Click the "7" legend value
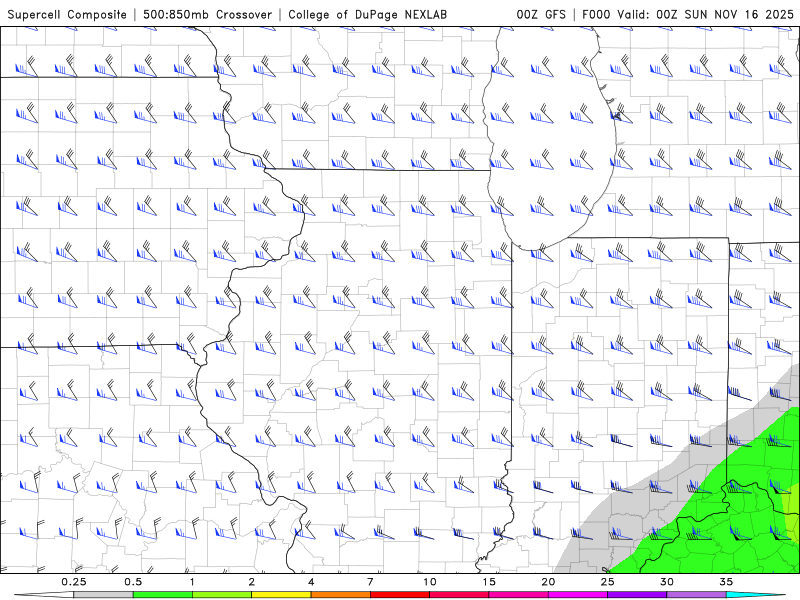Image resolution: width=800 pixels, height=600 pixels. (370, 582)
